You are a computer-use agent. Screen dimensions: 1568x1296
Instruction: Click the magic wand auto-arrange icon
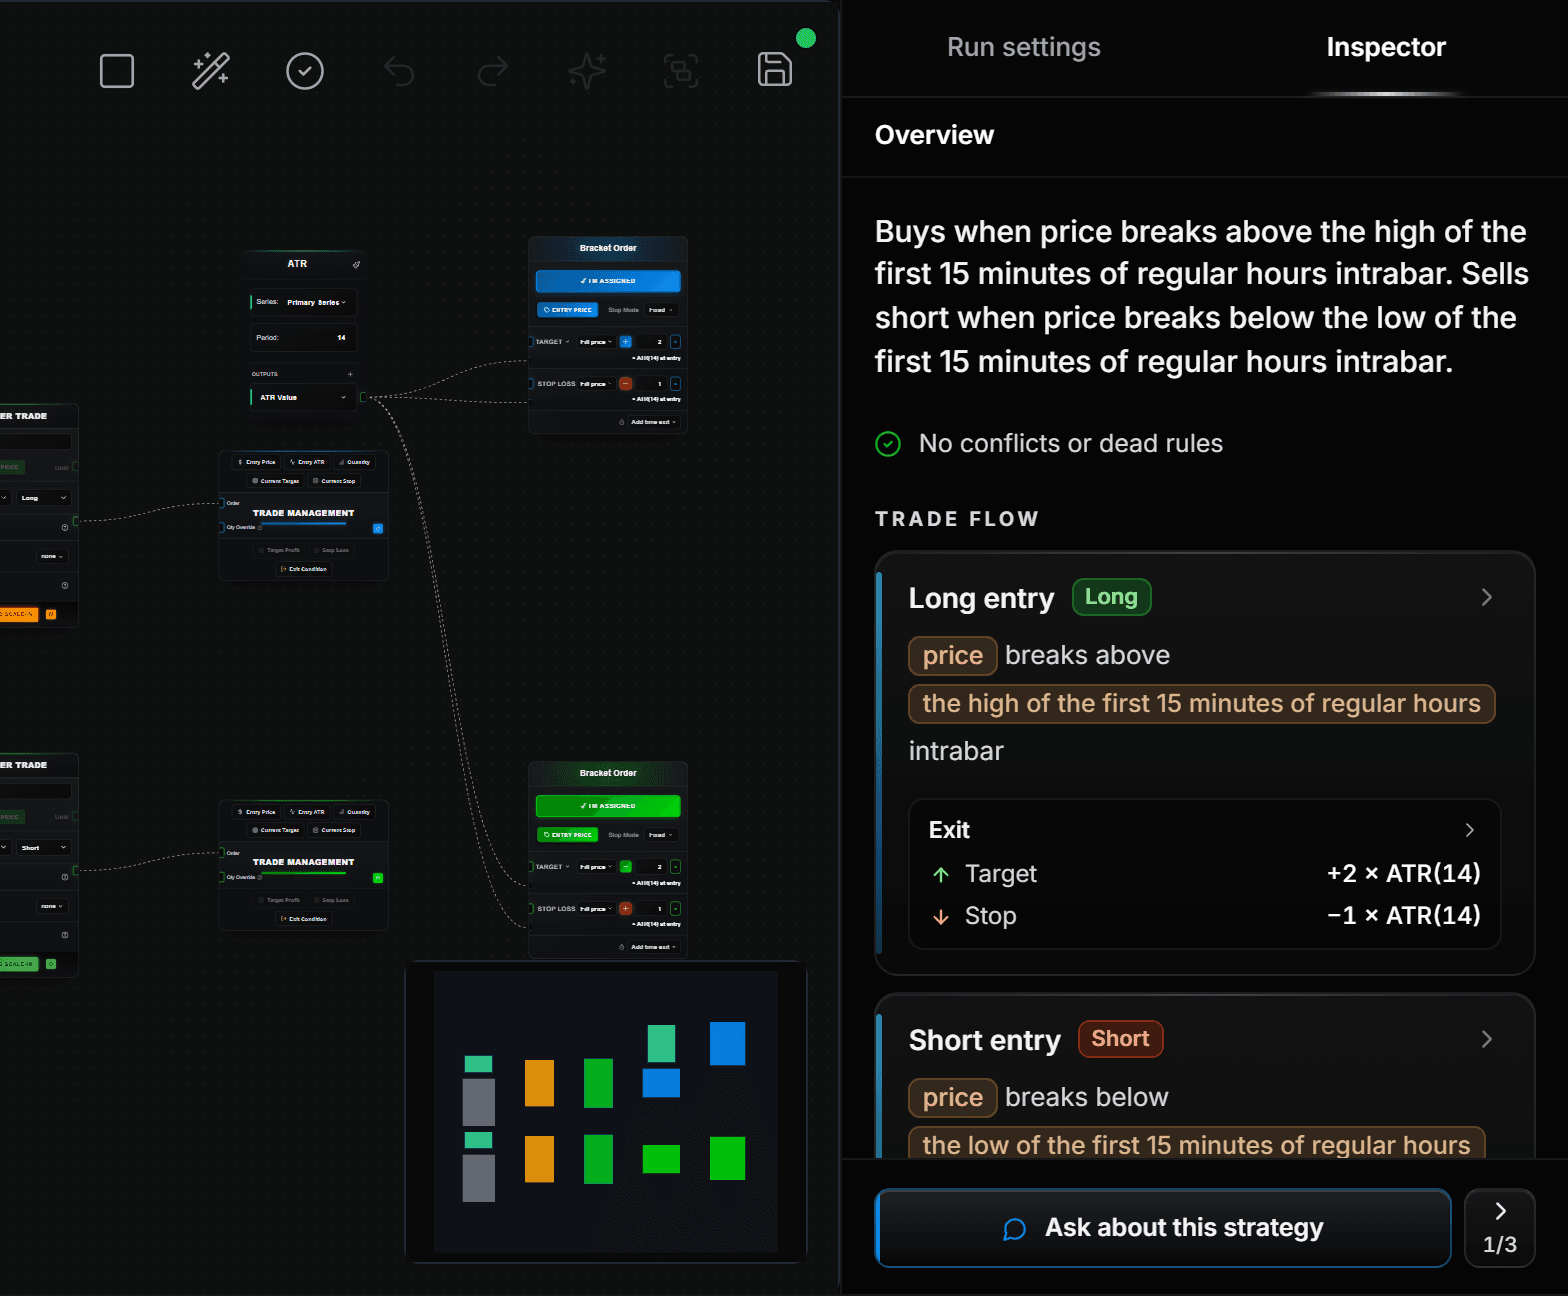211,71
